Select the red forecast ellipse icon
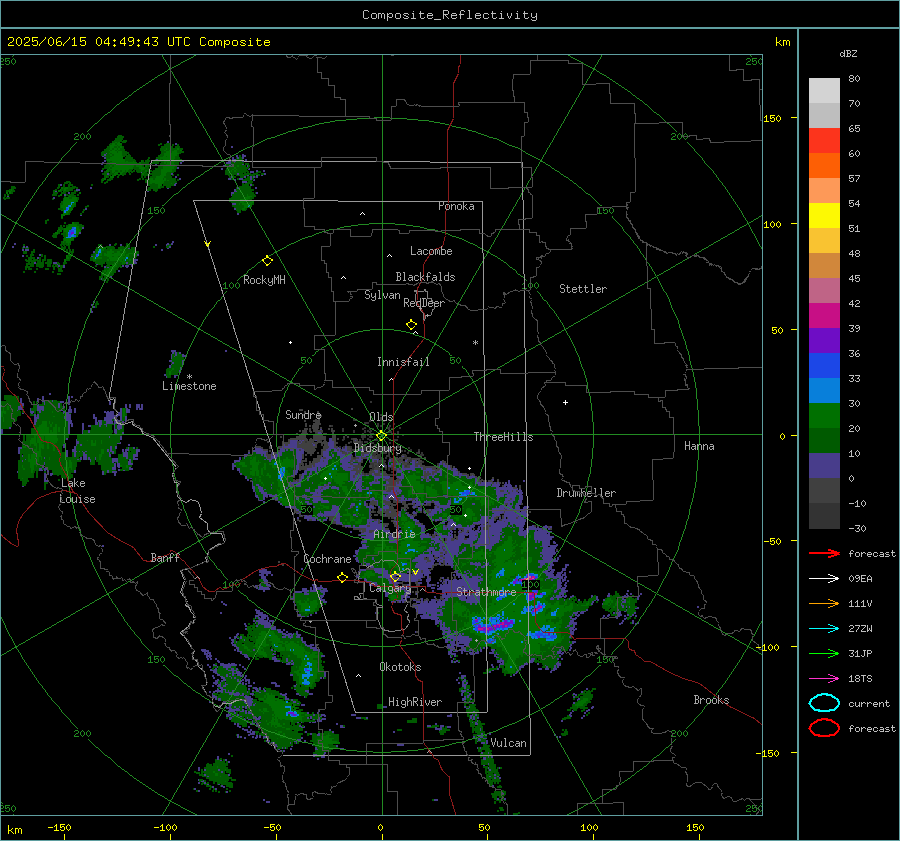Screen dimensions: 900x841 click(x=824, y=728)
